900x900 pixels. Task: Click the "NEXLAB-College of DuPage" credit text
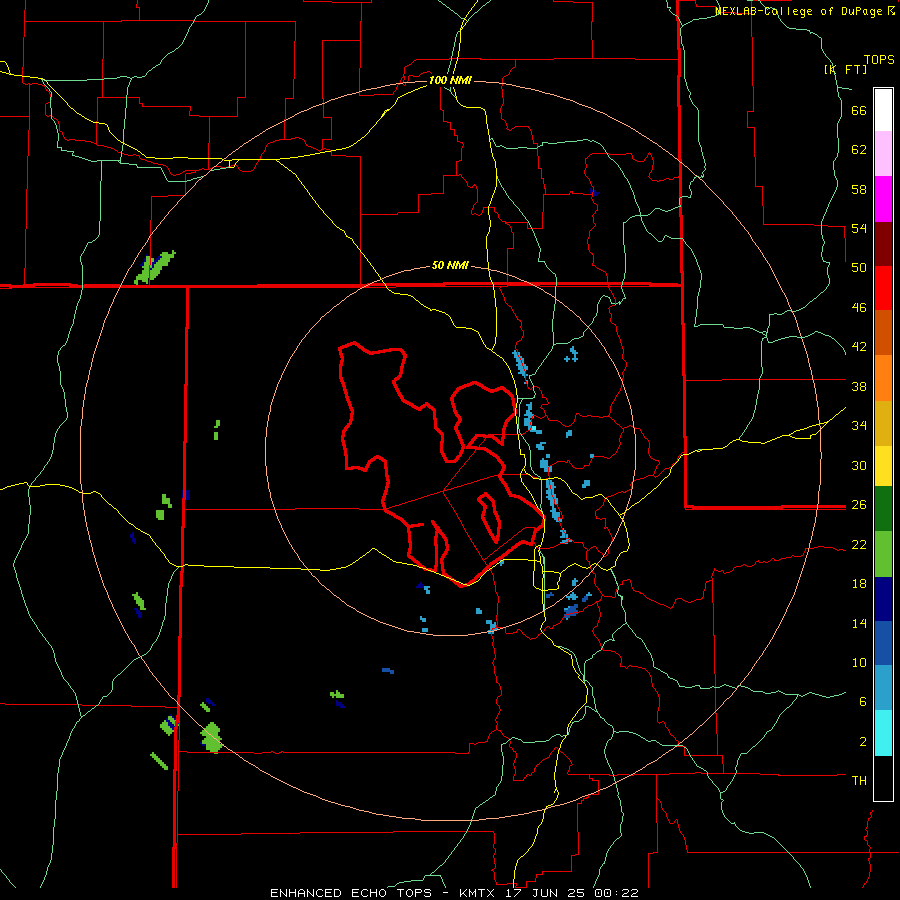[800, 11]
